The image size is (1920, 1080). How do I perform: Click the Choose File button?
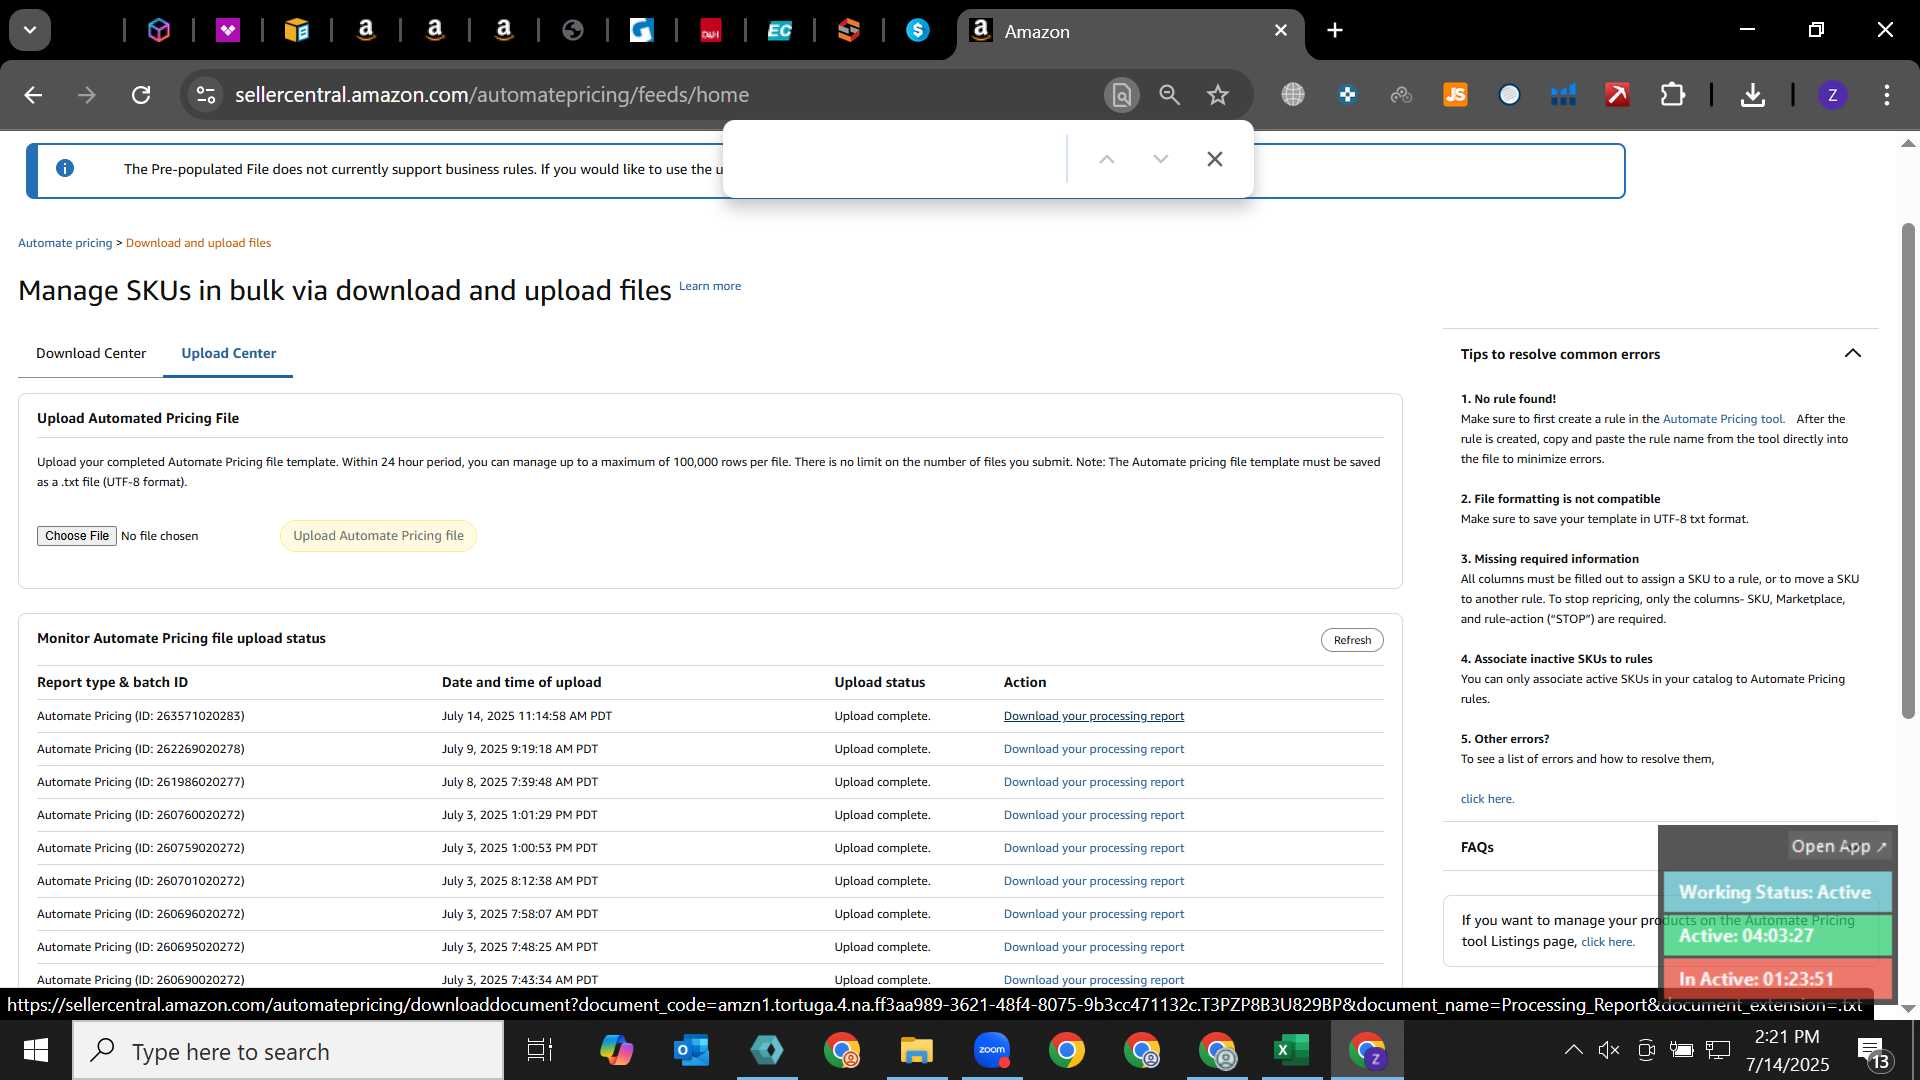(x=77, y=536)
